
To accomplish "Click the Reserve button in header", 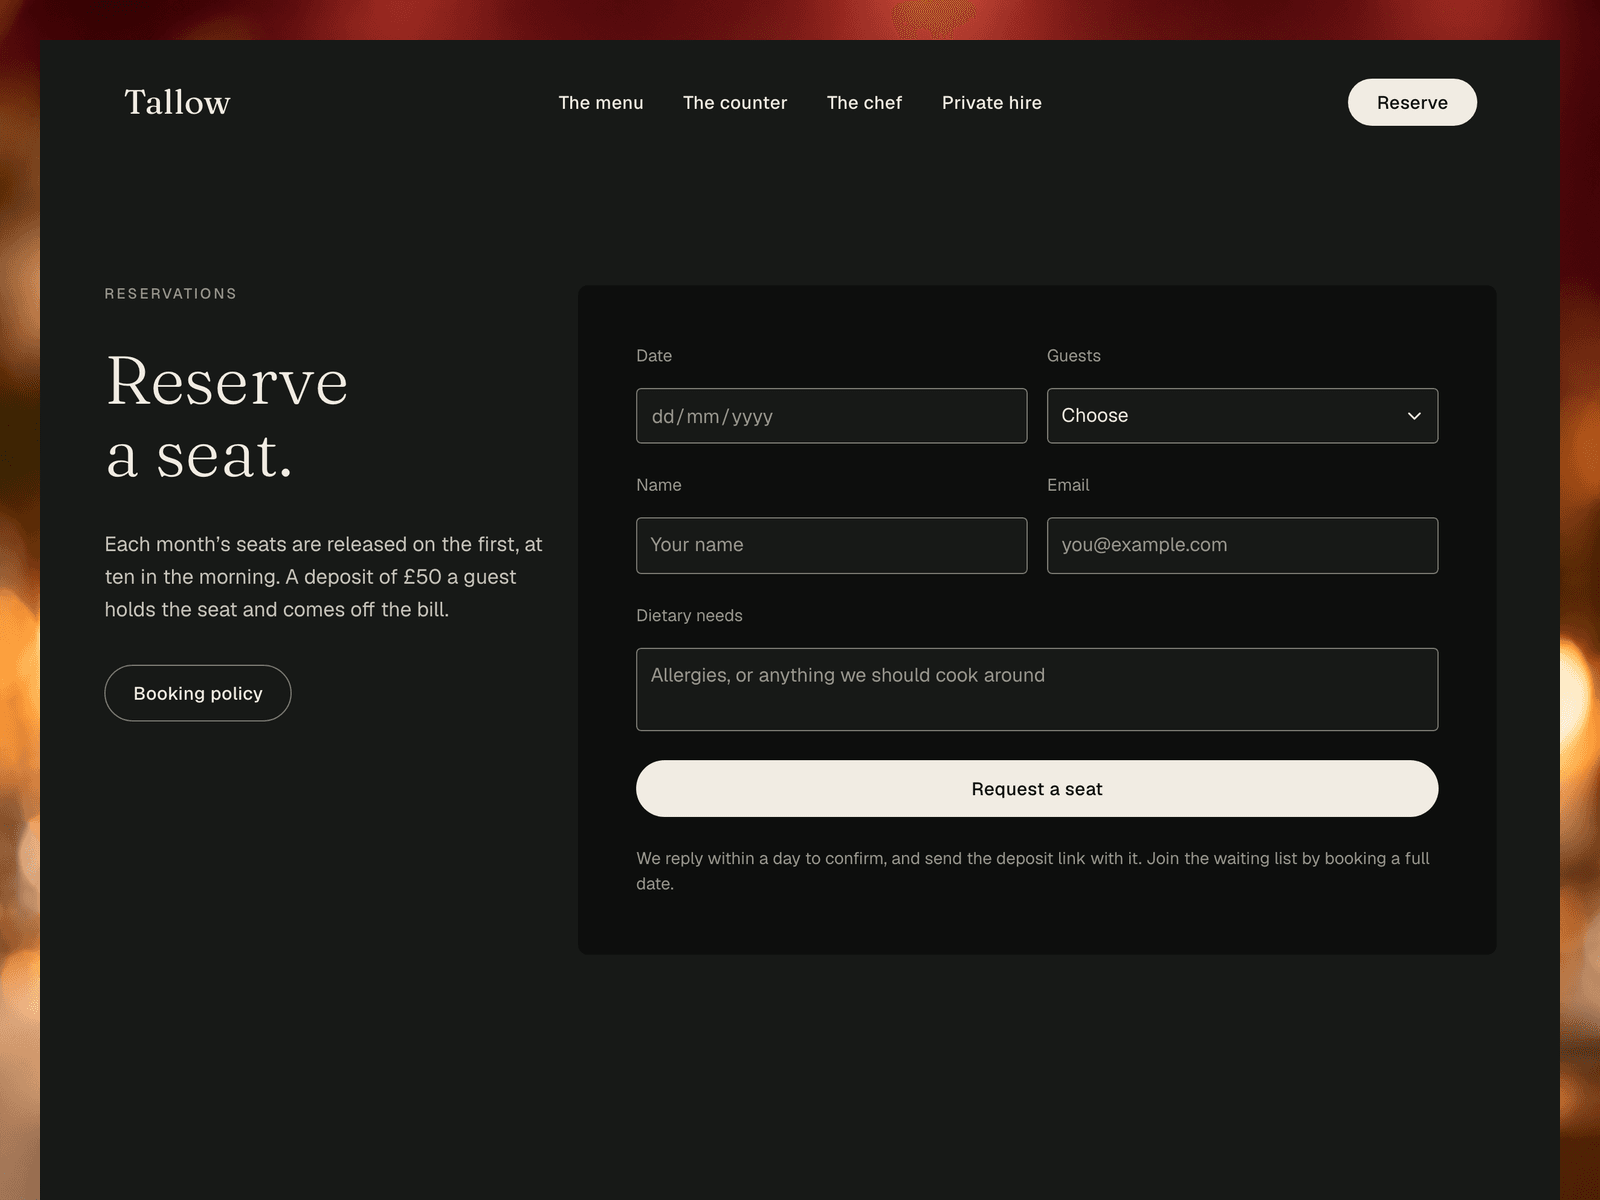I will [1412, 102].
